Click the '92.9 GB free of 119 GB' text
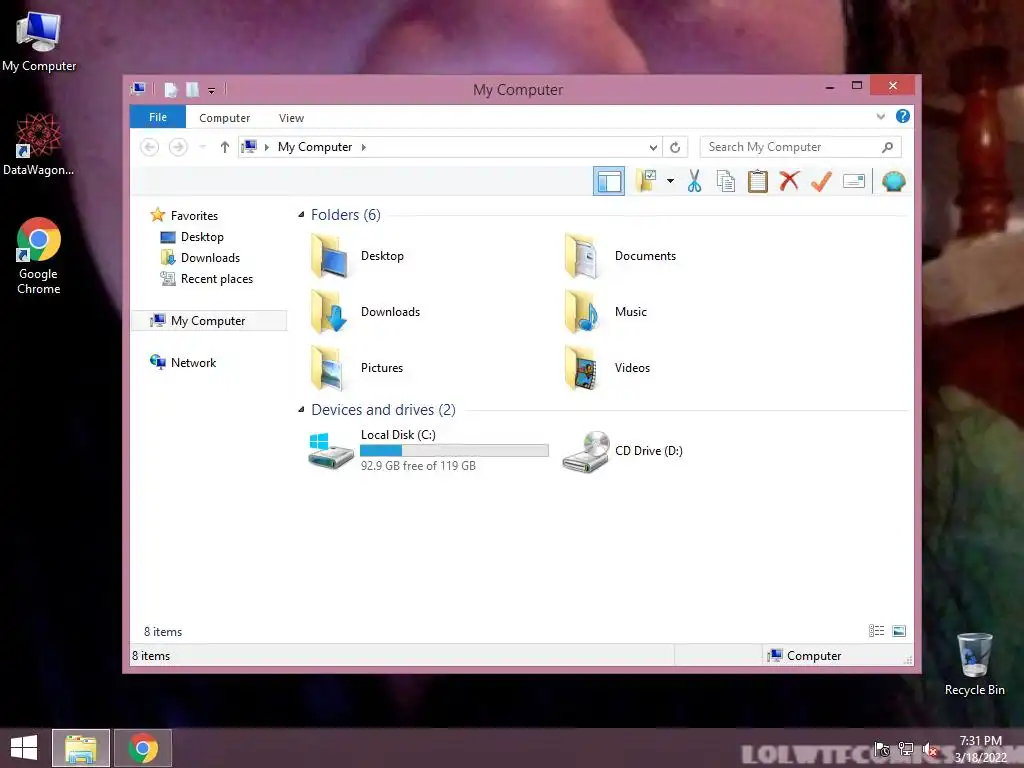1024x768 pixels. (418, 466)
